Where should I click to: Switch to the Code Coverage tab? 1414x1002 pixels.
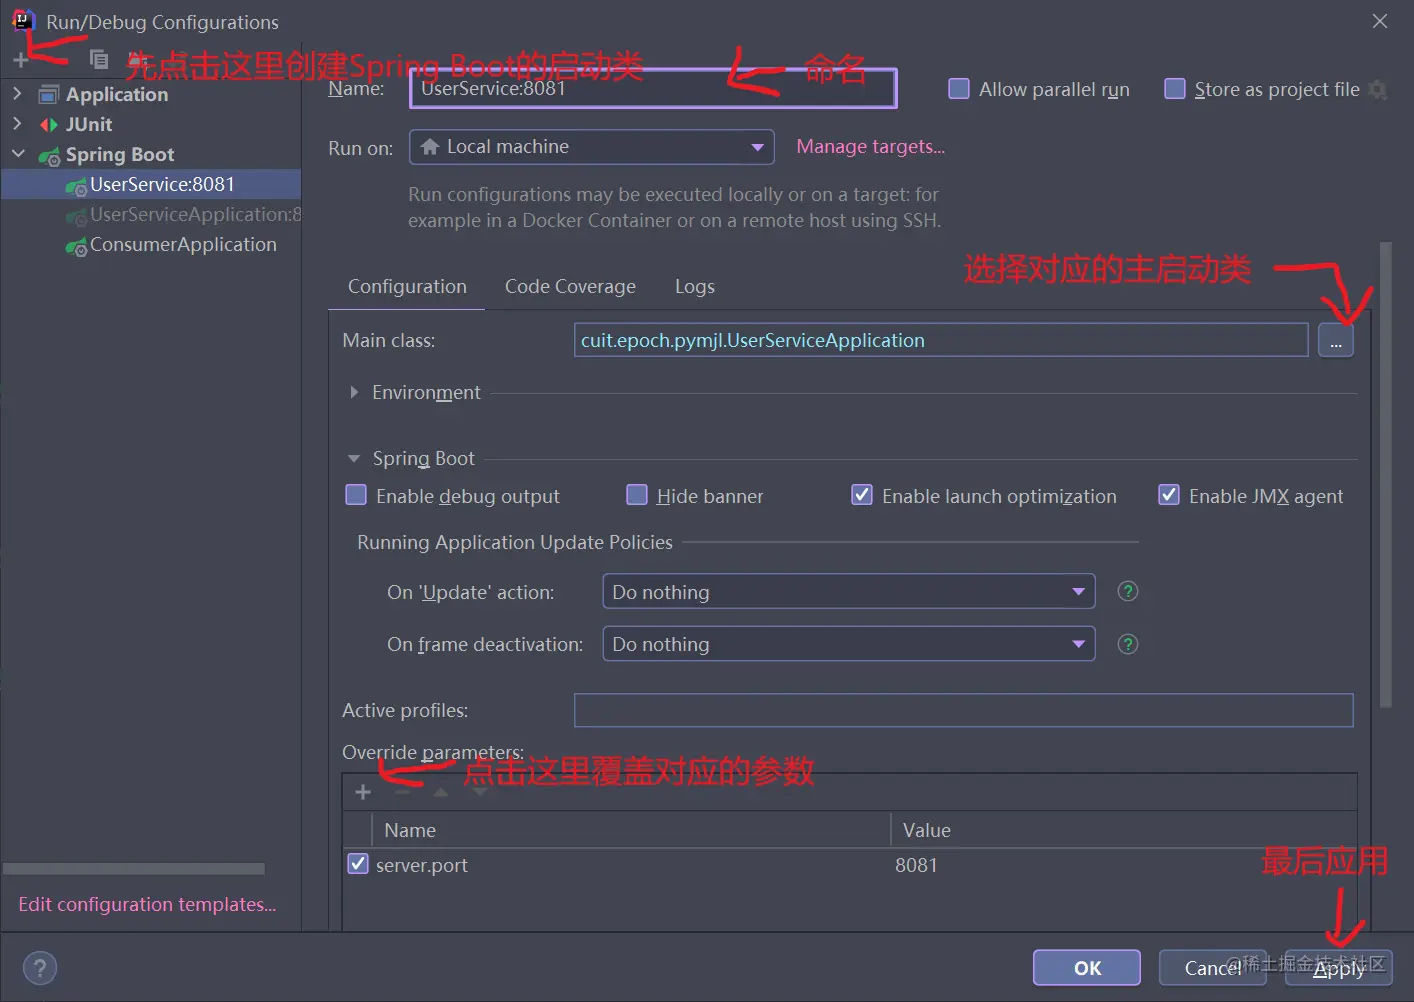point(569,286)
